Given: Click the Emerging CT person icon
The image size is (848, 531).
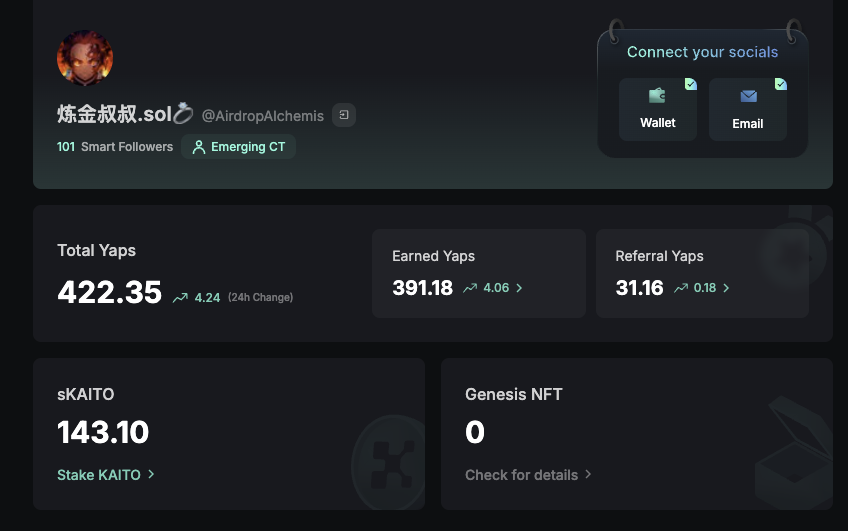Looking at the screenshot, I should (198, 147).
